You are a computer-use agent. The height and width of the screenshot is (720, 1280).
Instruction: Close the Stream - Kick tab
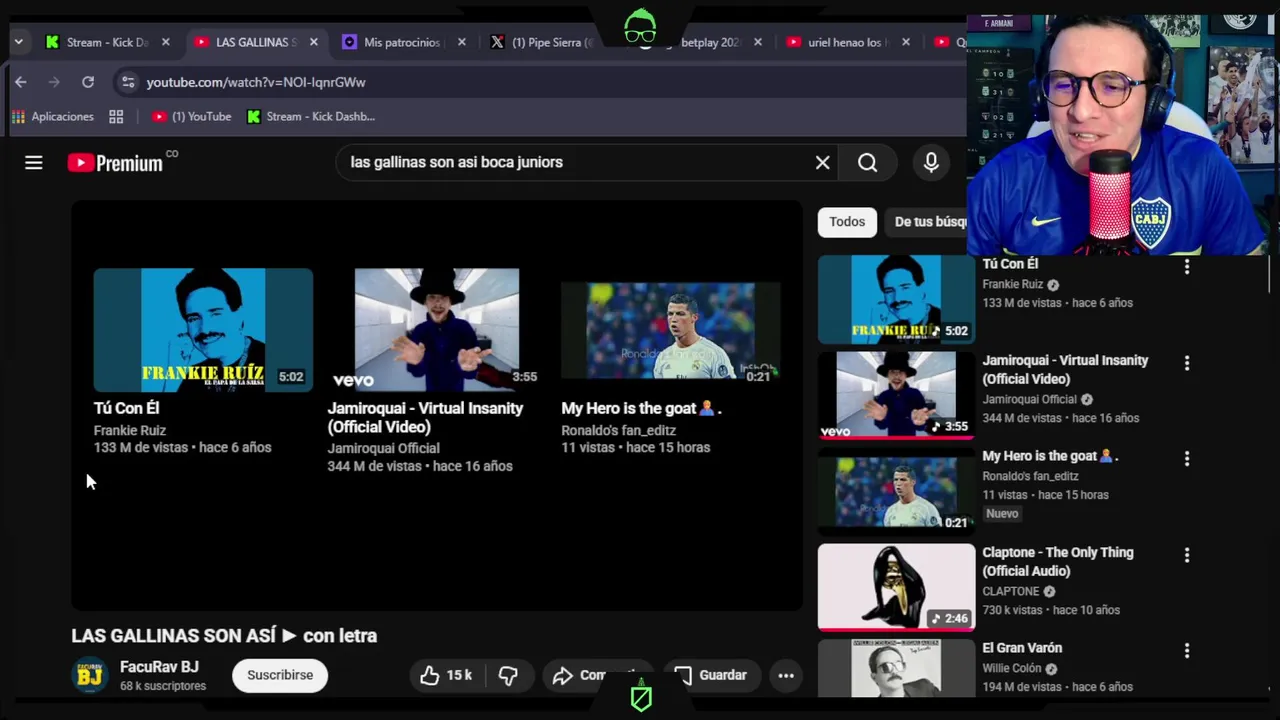pos(166,42)
